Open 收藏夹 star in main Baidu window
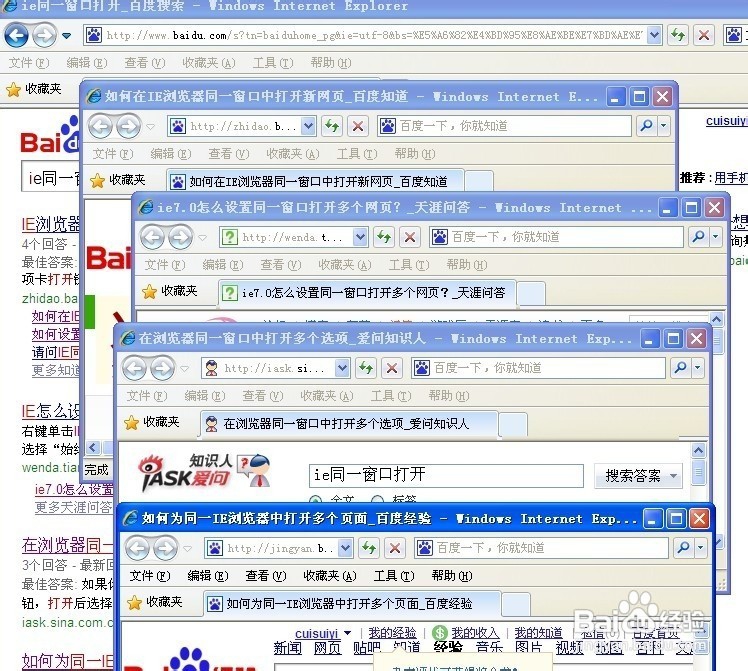The height and width of the screenshot is (671, 748). [33, 89]
